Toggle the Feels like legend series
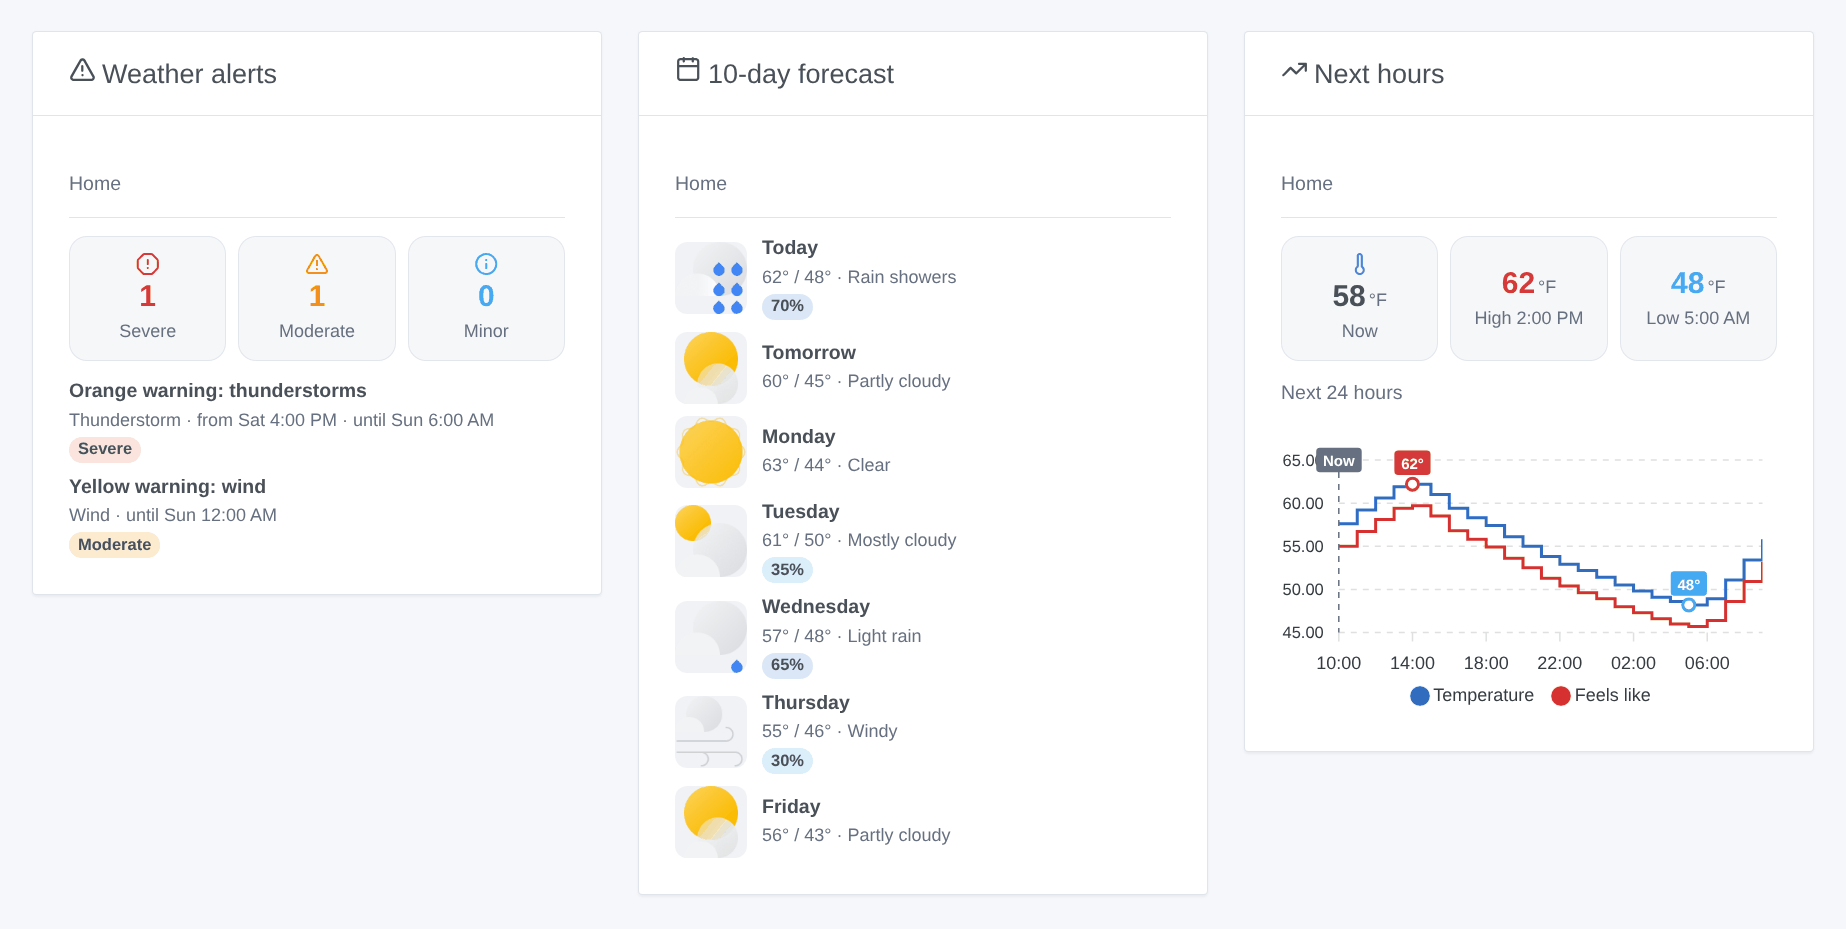Screen dimensions: 1846x929 coord(1601,695)
